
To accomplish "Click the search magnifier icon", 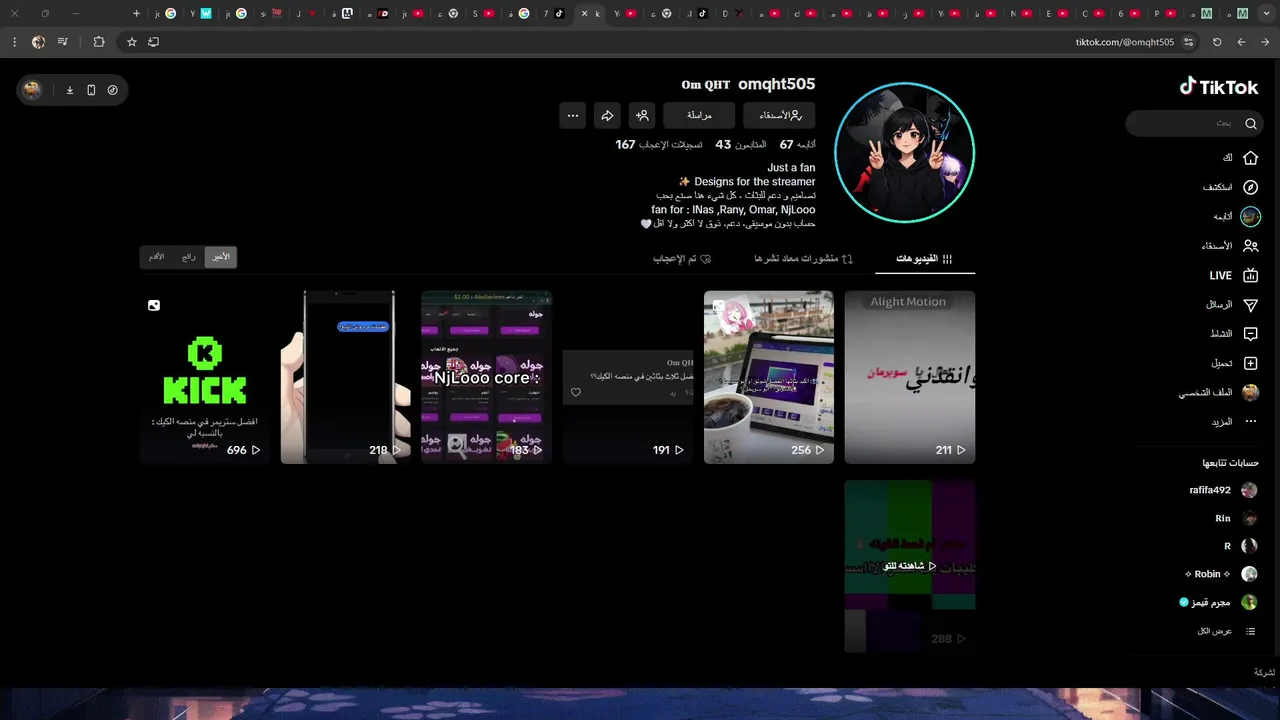I will coord(1250,124).
